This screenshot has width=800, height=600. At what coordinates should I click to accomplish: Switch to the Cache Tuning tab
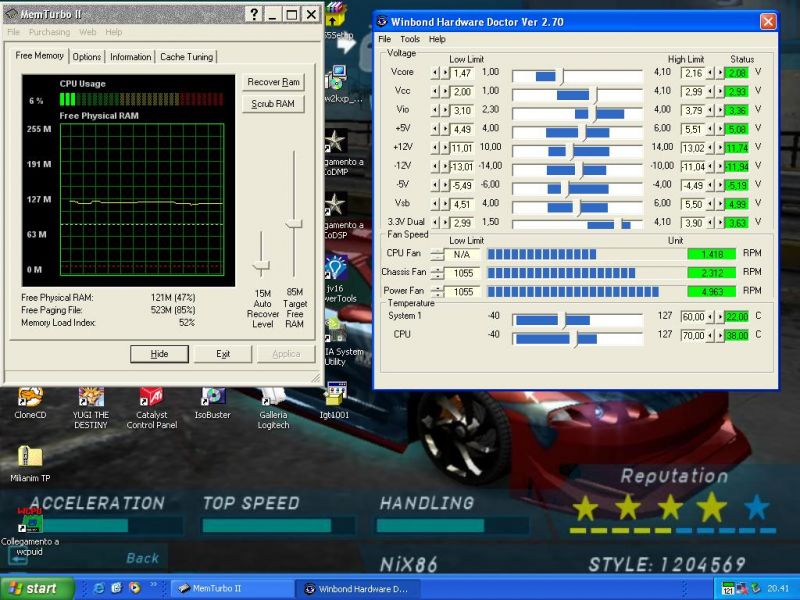pyautogui.click(x=187, y=57)
